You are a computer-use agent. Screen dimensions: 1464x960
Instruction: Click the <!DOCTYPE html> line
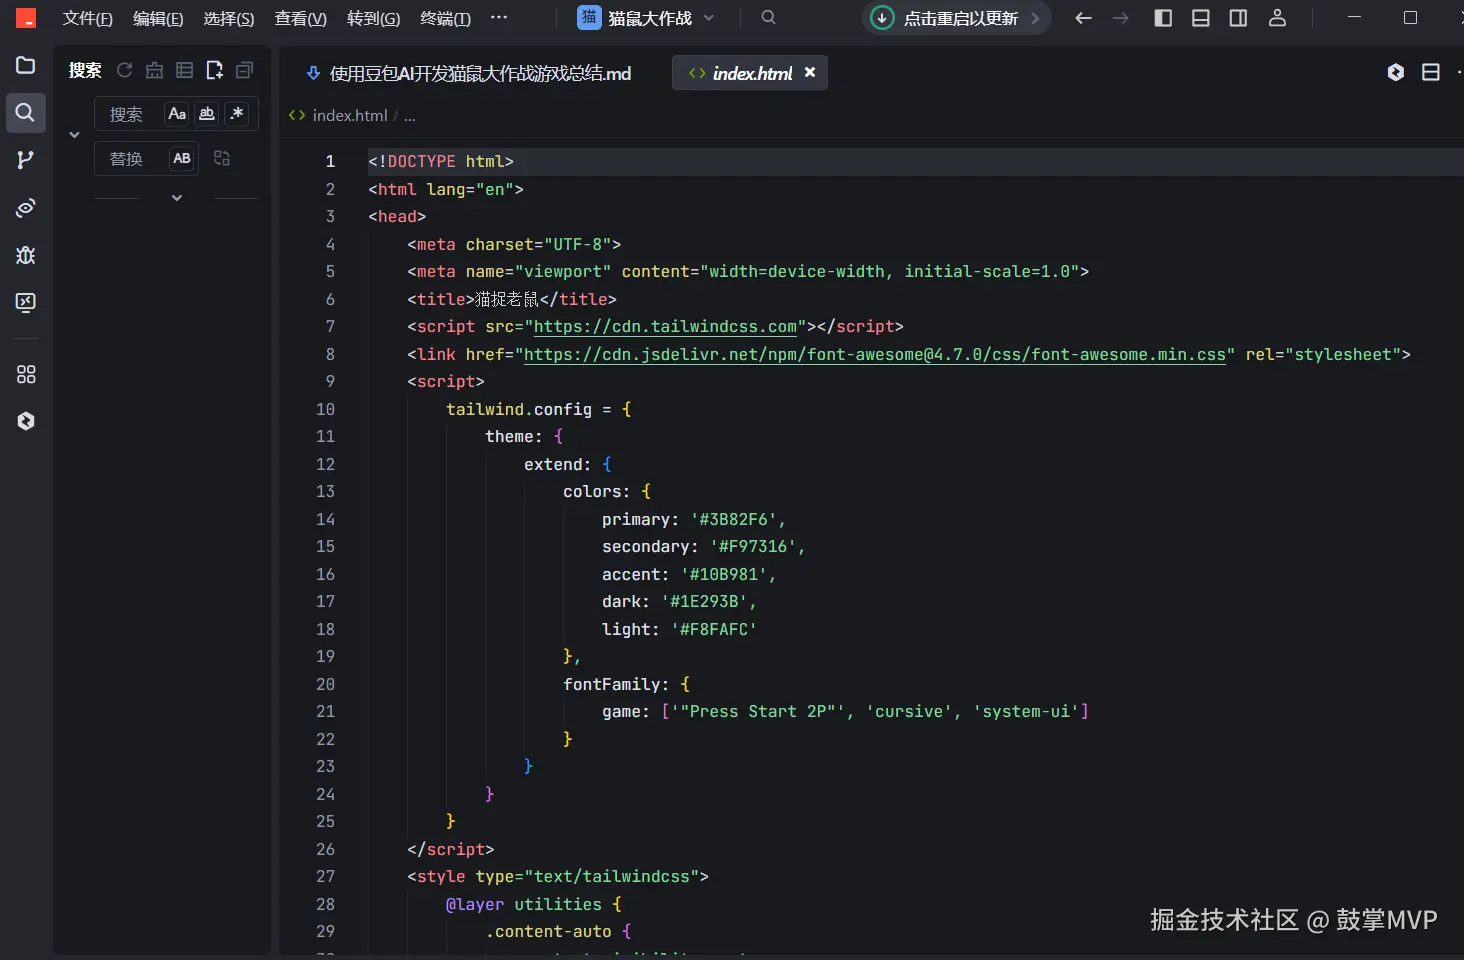pyautogui.click(x=440, y=162)
